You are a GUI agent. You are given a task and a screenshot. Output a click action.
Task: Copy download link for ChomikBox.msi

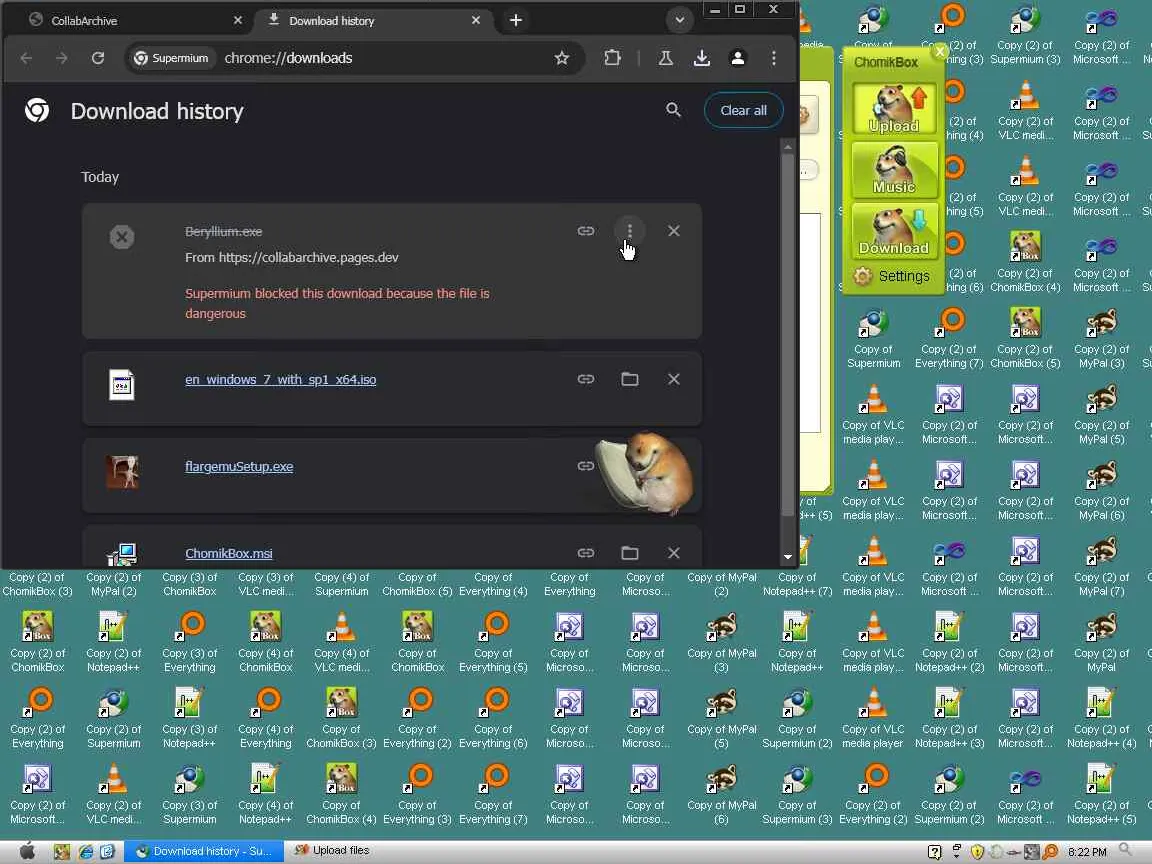[586, 552]
